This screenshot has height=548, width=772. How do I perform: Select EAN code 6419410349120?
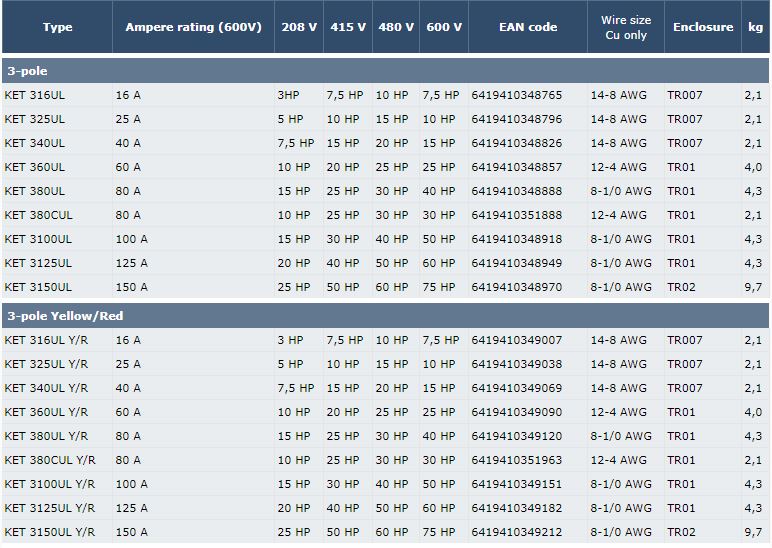tap(516, 436)
